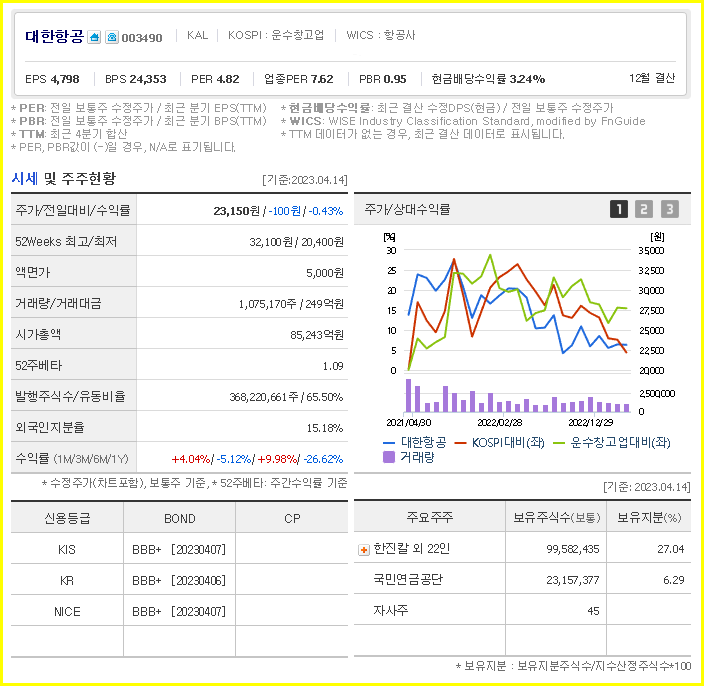Click the 시세 및 주주현황 section heading
Screen dimensions: 704x686
pyautogui.click(x=64, y=179)
